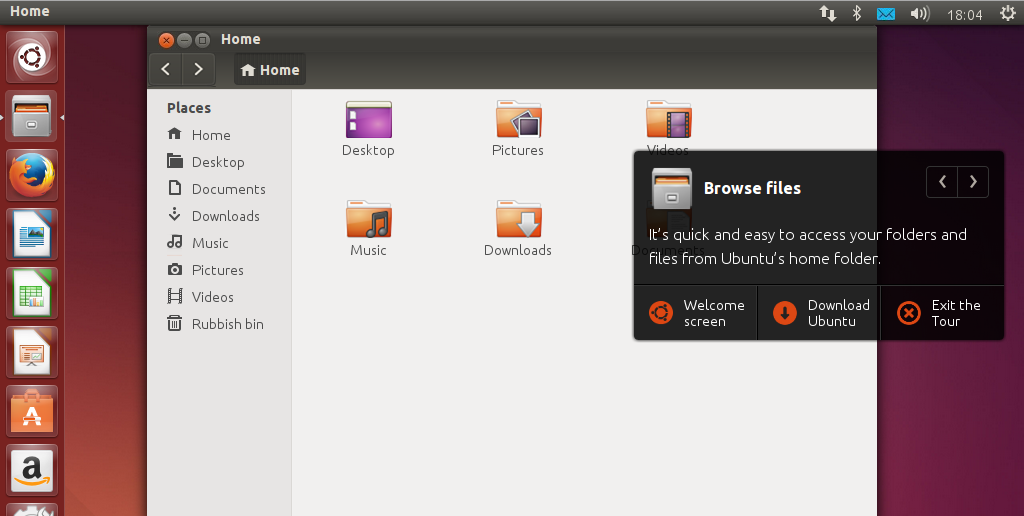Open the Ubuntu Software Centre launcher icon
Image resolution: width=1024 pixels, height=516 pixels.
(32, 411)
